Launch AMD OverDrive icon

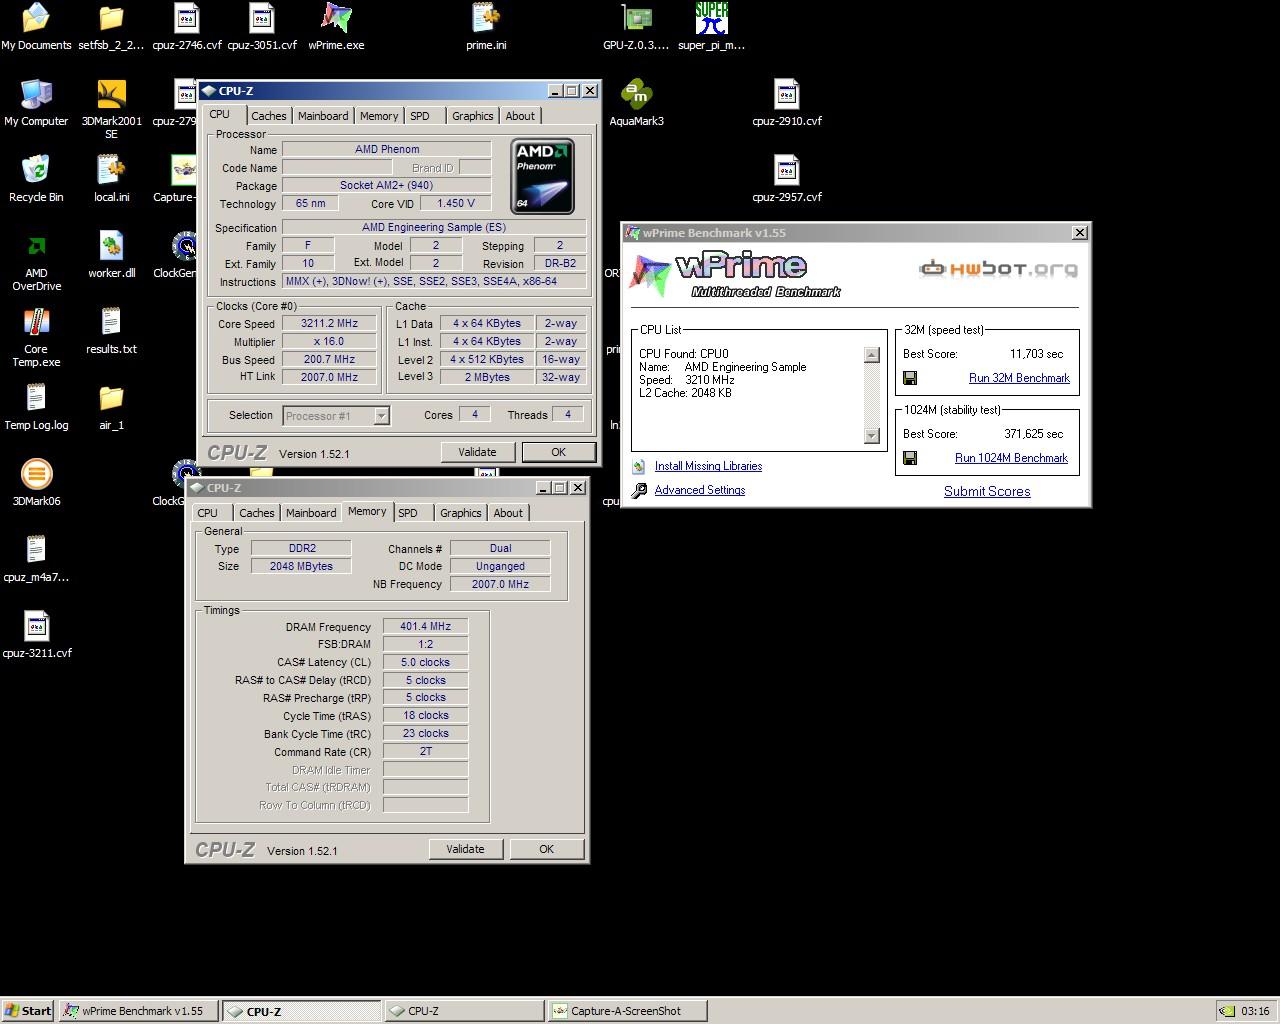click(36, 261)
